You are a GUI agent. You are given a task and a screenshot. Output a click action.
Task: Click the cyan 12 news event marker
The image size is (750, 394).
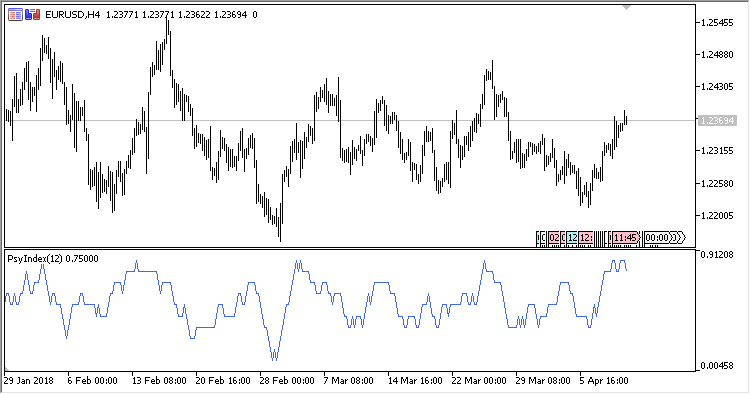(x=572, y=238)
